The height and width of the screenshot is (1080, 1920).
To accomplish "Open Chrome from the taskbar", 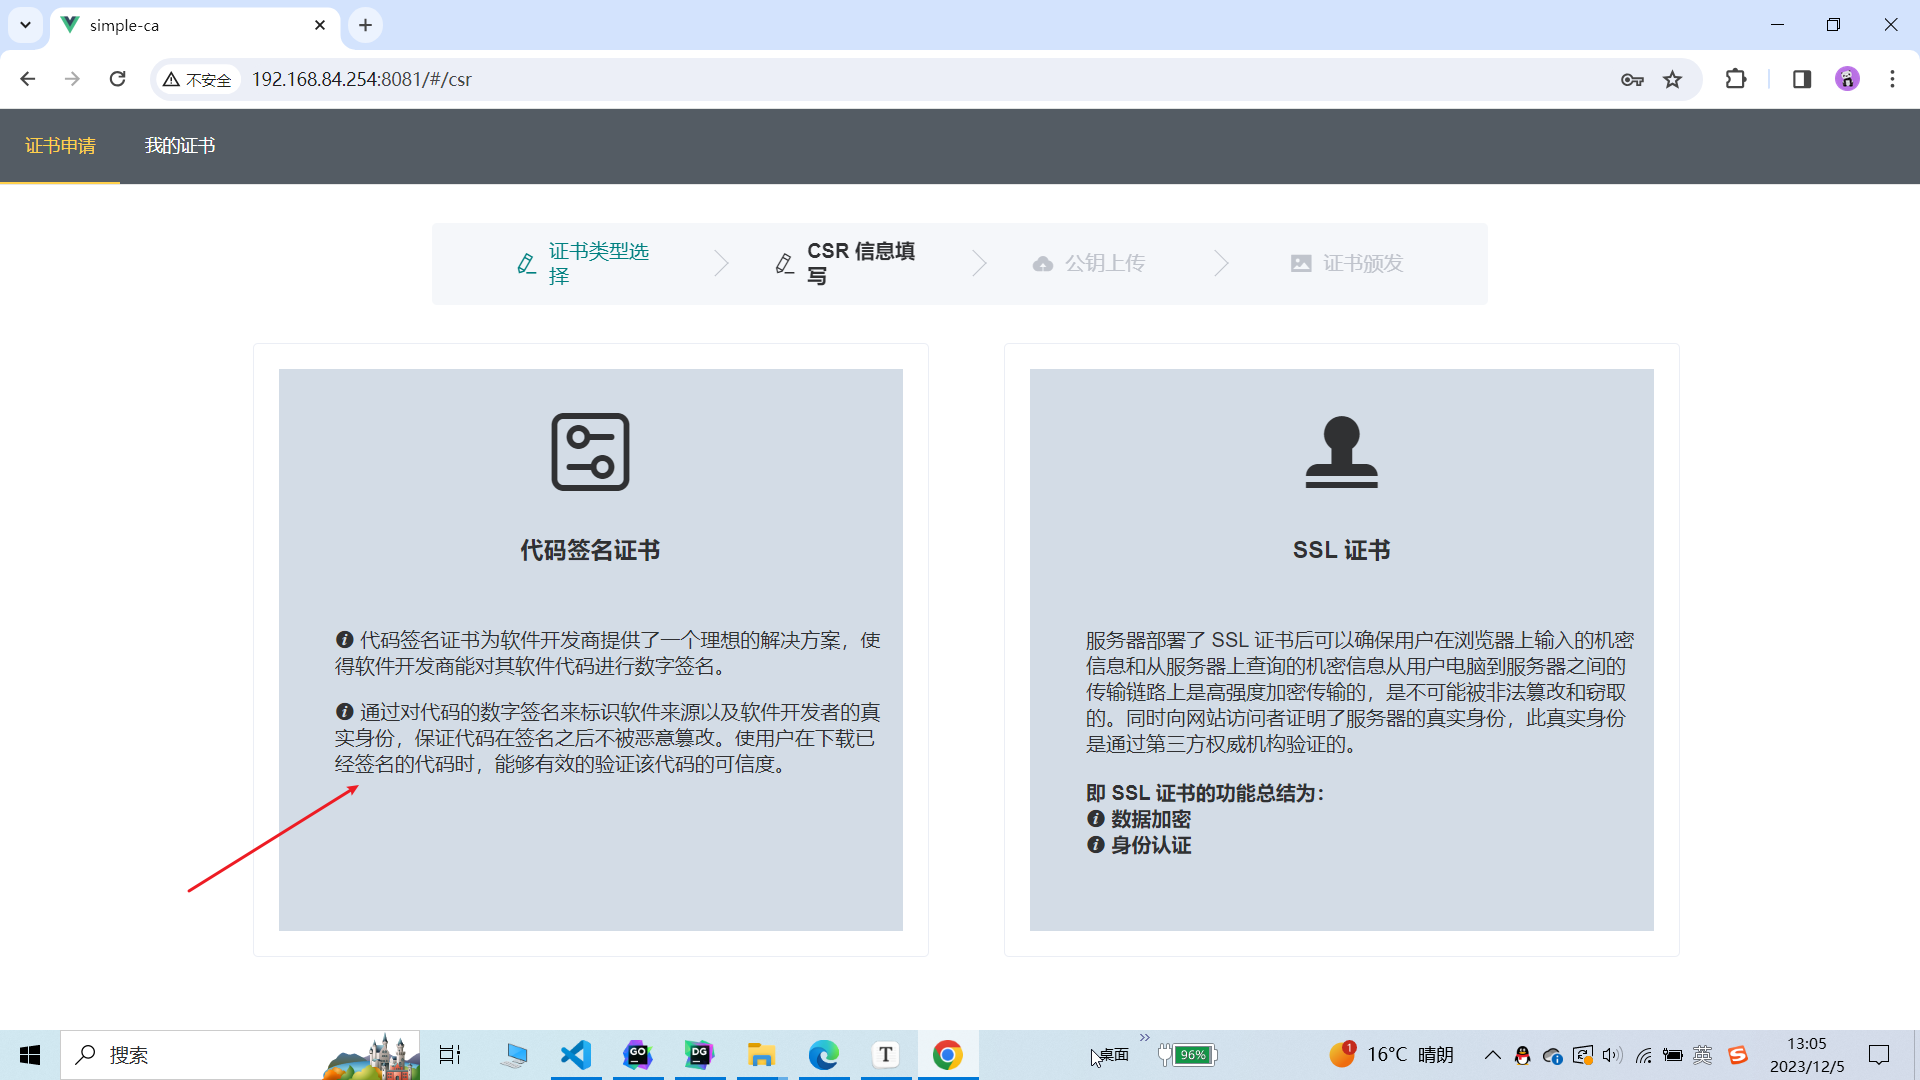I will (948, 1055).
